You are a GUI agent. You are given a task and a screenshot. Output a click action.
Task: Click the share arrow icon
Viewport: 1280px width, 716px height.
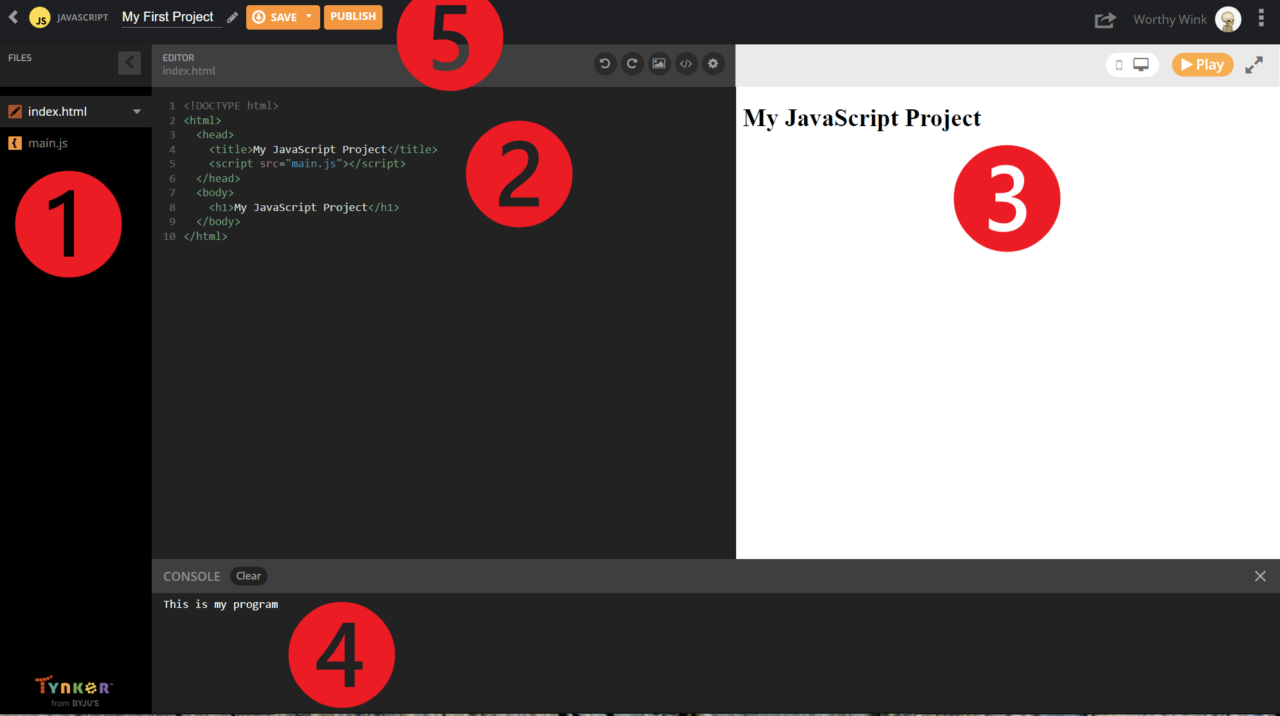pos(1105,19)
